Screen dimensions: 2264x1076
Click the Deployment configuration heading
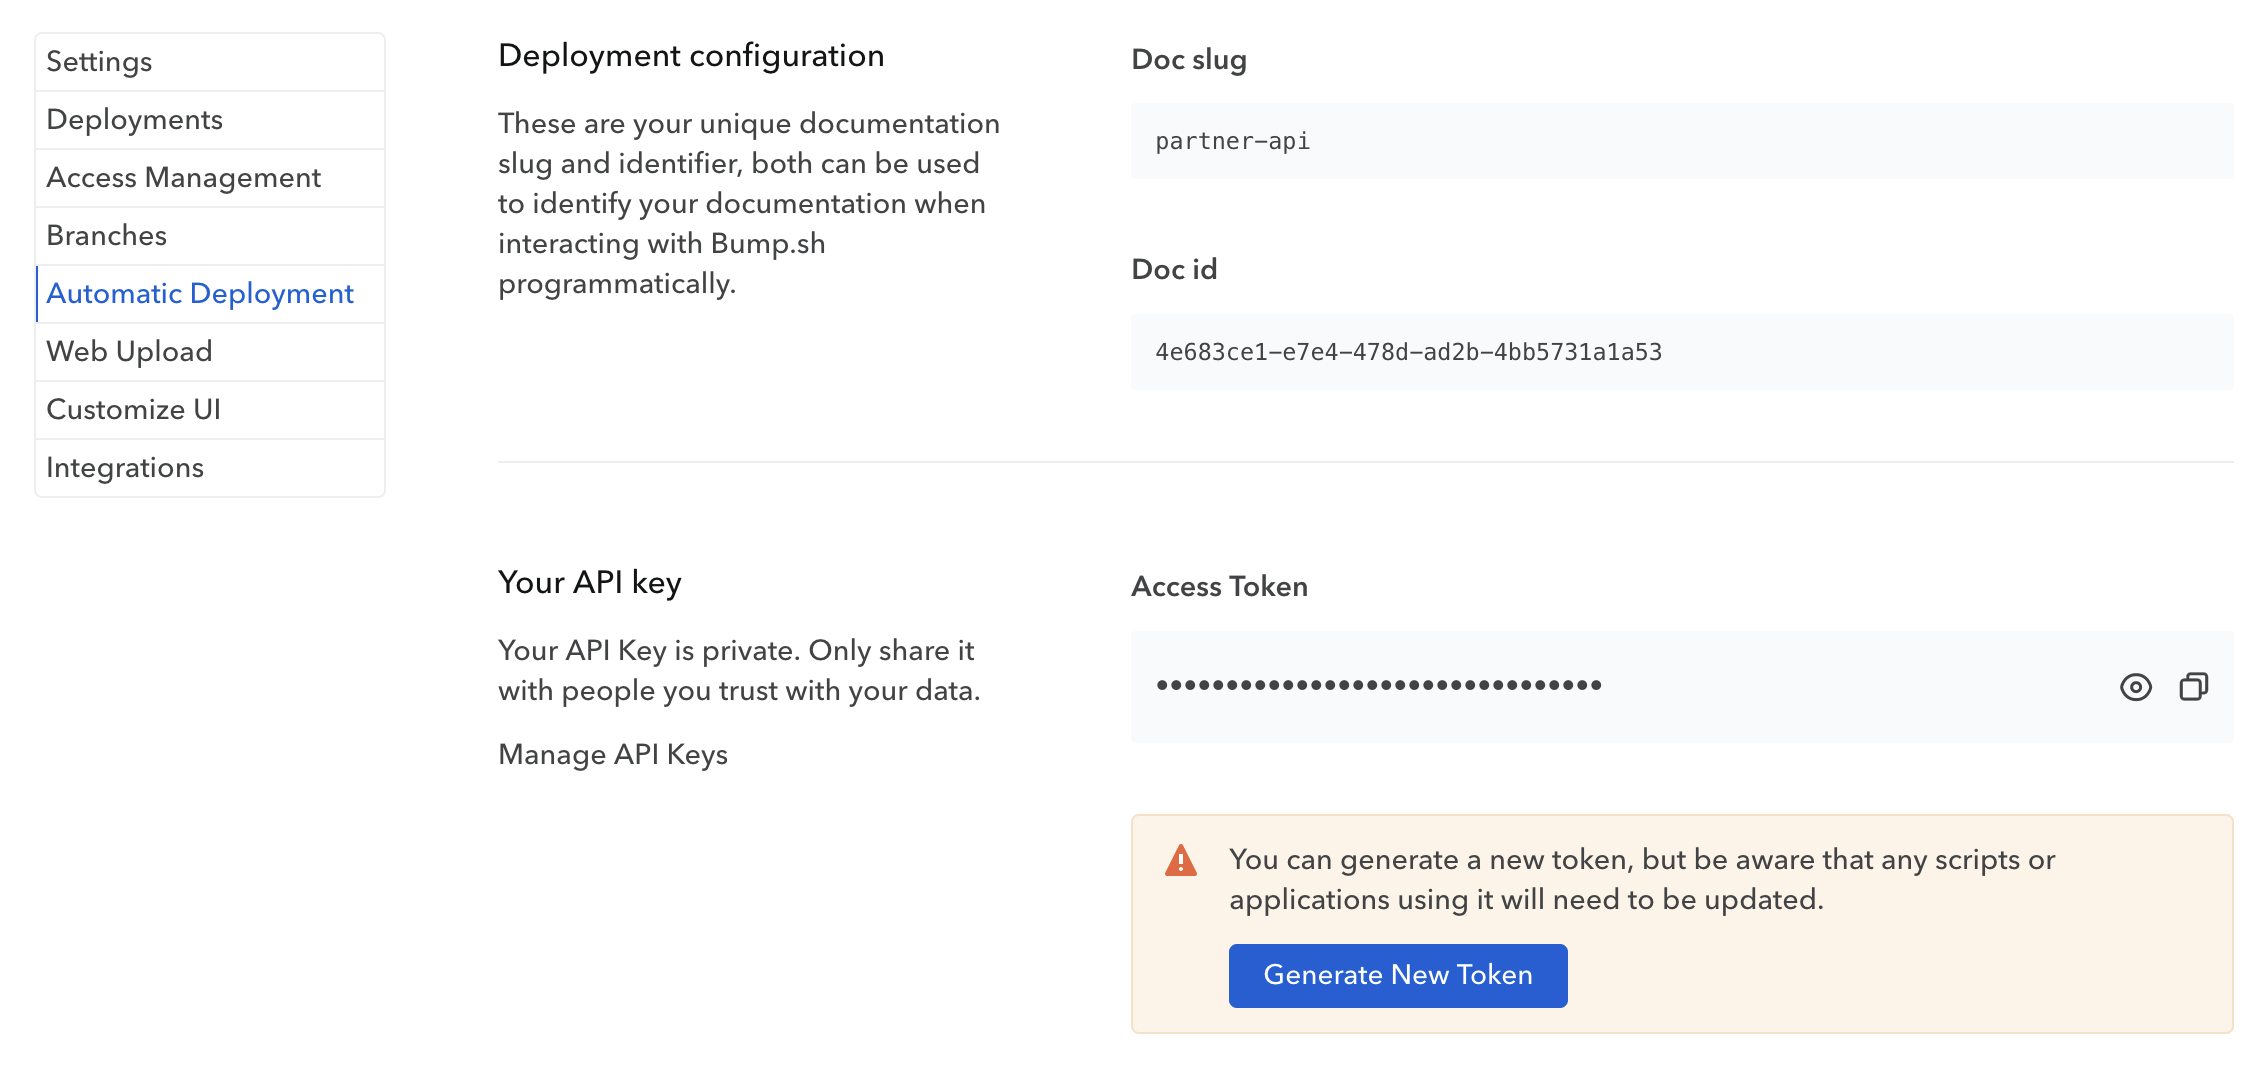tap(691, 56)
